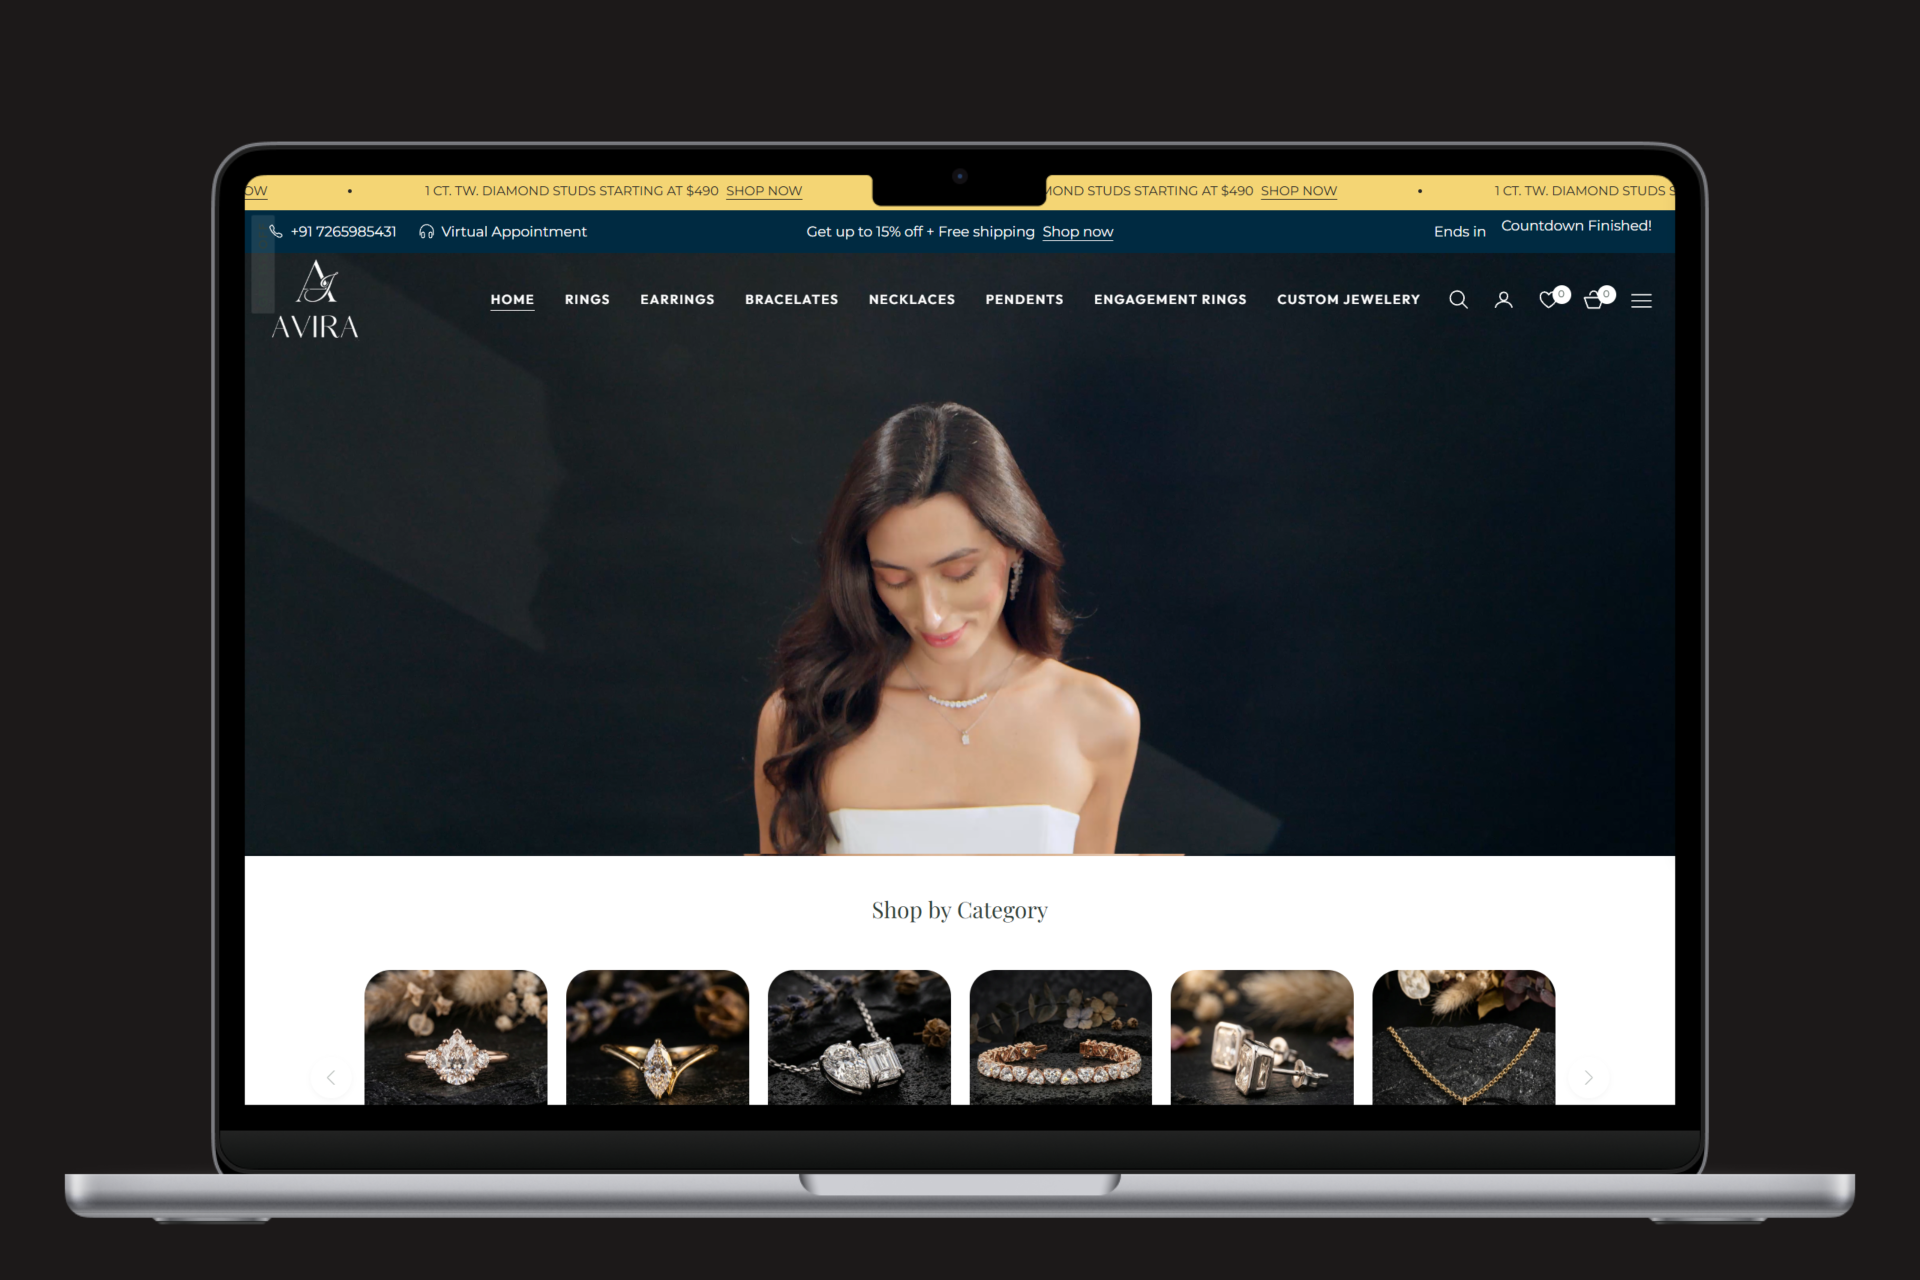Click the Virtual Appointment link
This screenshot has height=1280, width=1920.
pos(514,232)
